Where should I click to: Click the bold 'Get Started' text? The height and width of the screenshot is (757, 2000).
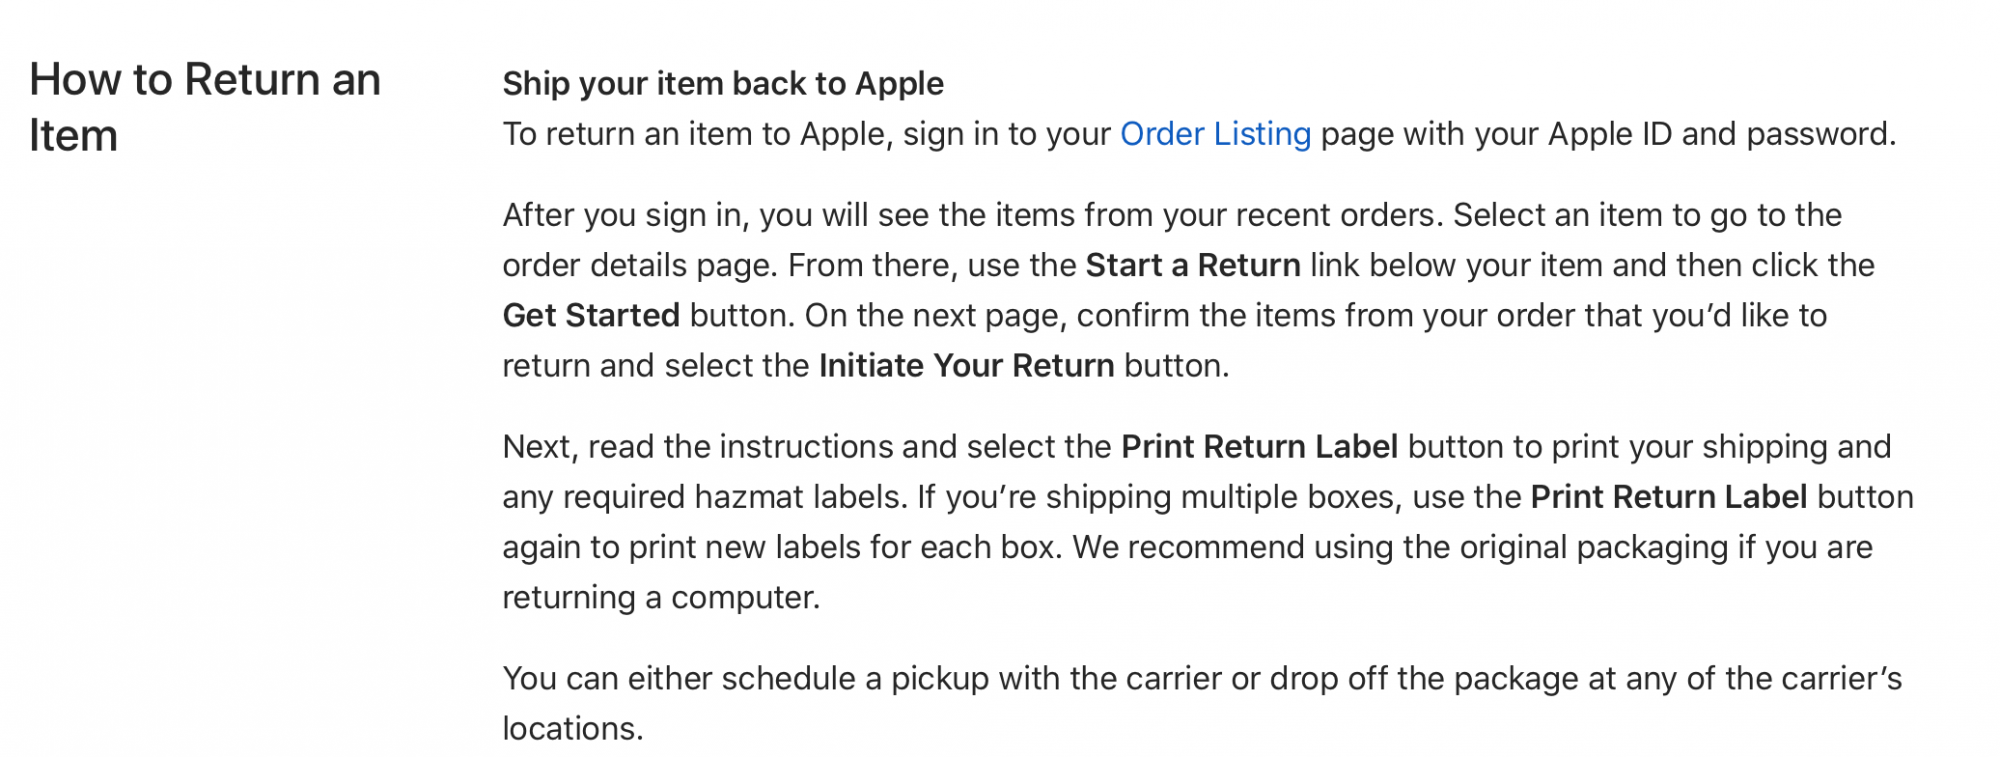(x=591, y=315)
